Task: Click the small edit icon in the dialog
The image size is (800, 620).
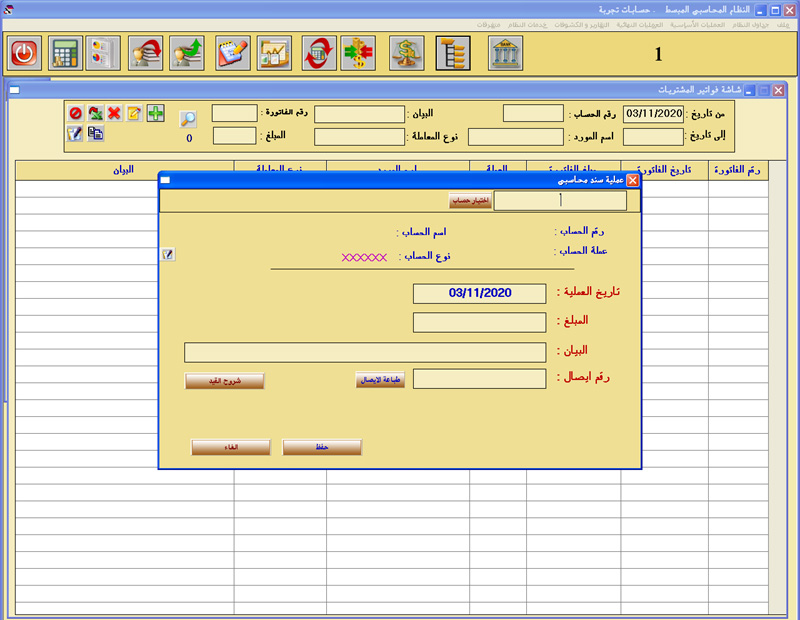Action: 168,255
